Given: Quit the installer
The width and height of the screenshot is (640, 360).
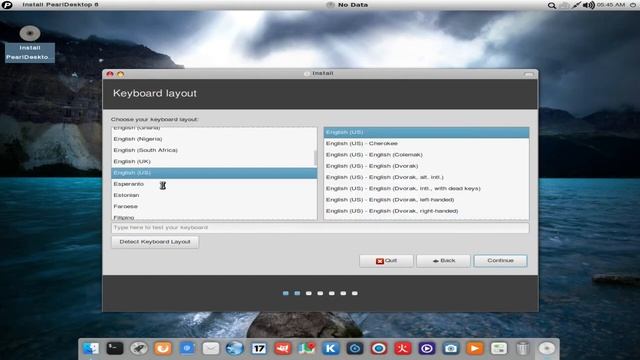Looking at the screenshot, I should pos(386,260).
